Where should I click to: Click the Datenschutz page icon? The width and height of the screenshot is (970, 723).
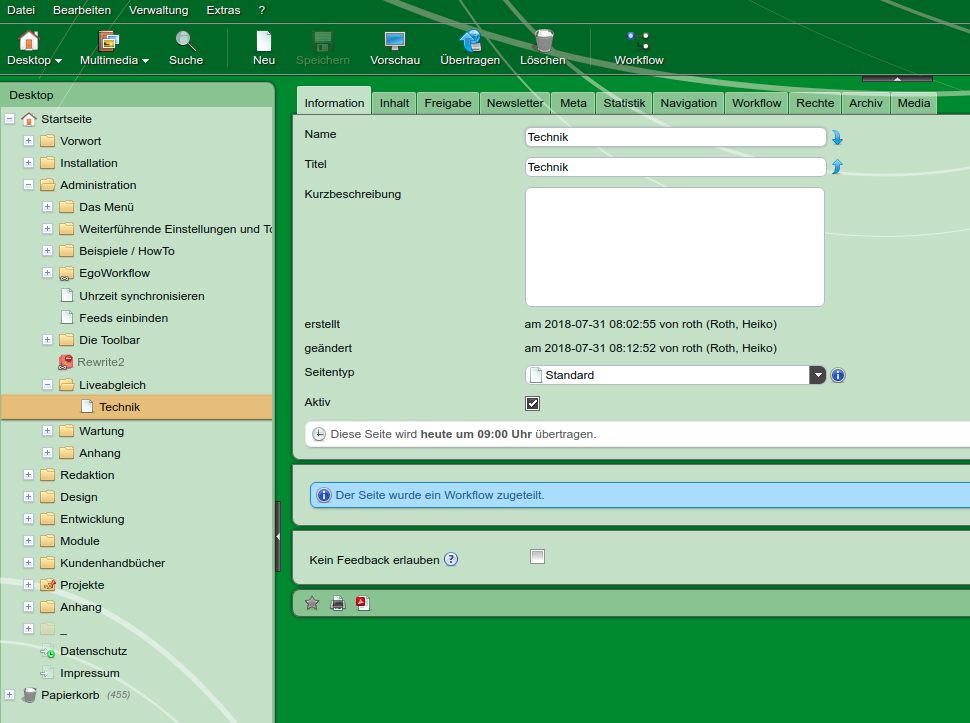48,651
